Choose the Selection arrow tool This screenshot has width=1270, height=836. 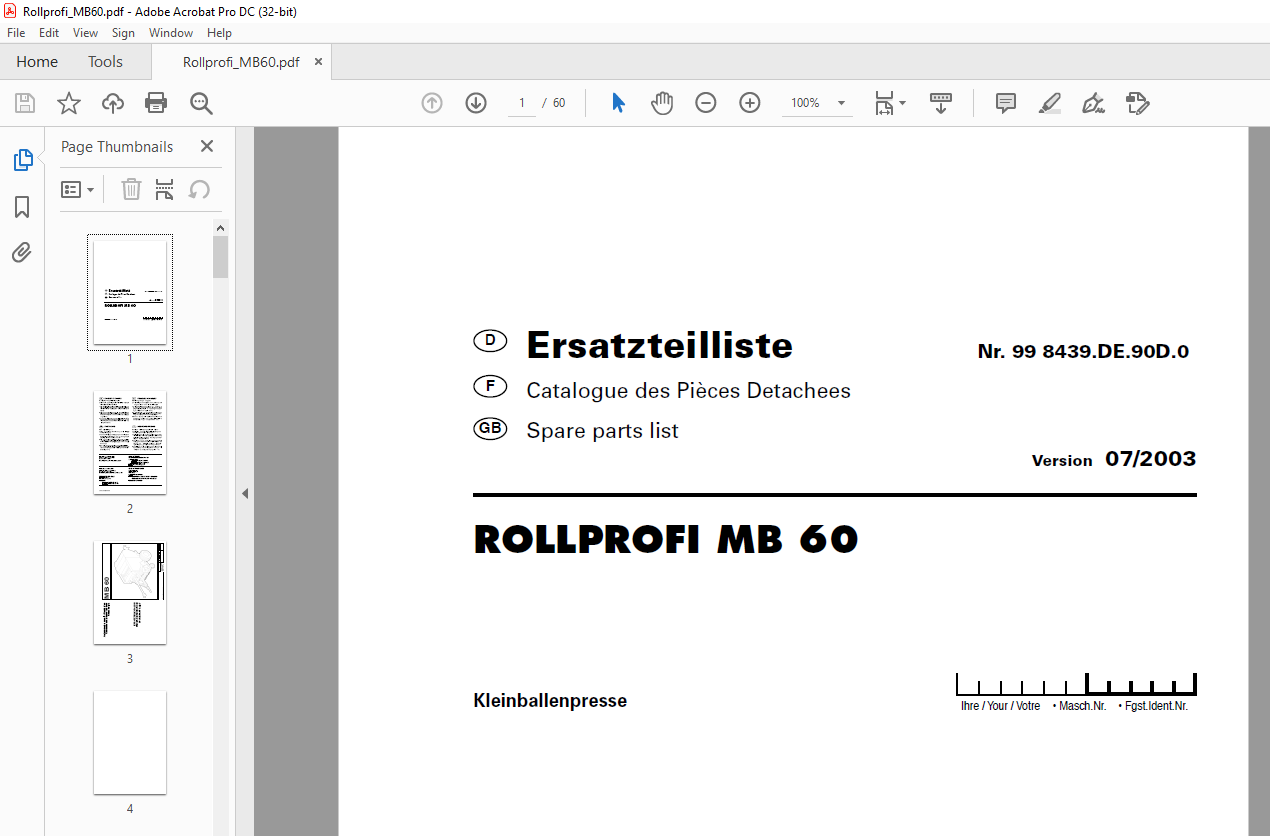coord(618,103)
